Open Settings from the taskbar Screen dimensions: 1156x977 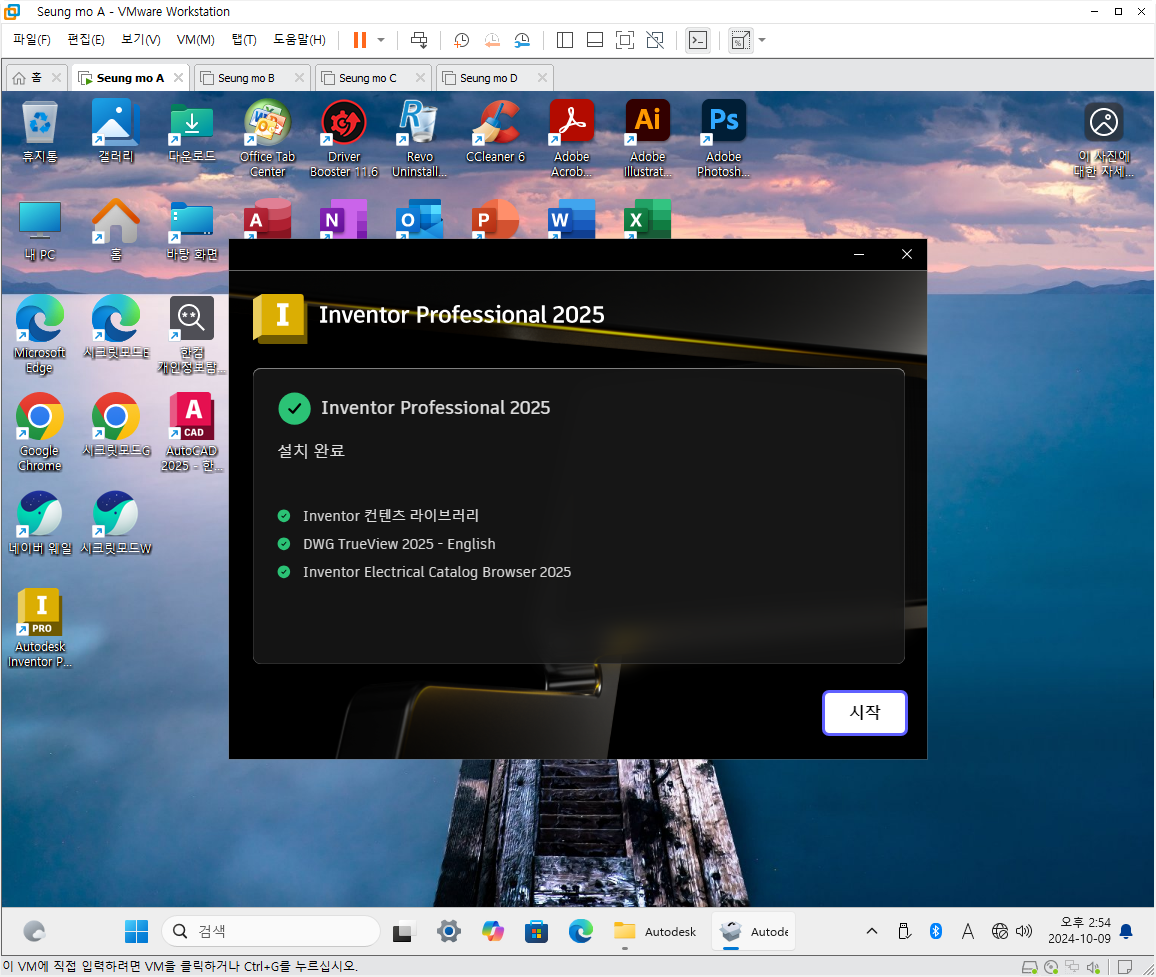448,931
